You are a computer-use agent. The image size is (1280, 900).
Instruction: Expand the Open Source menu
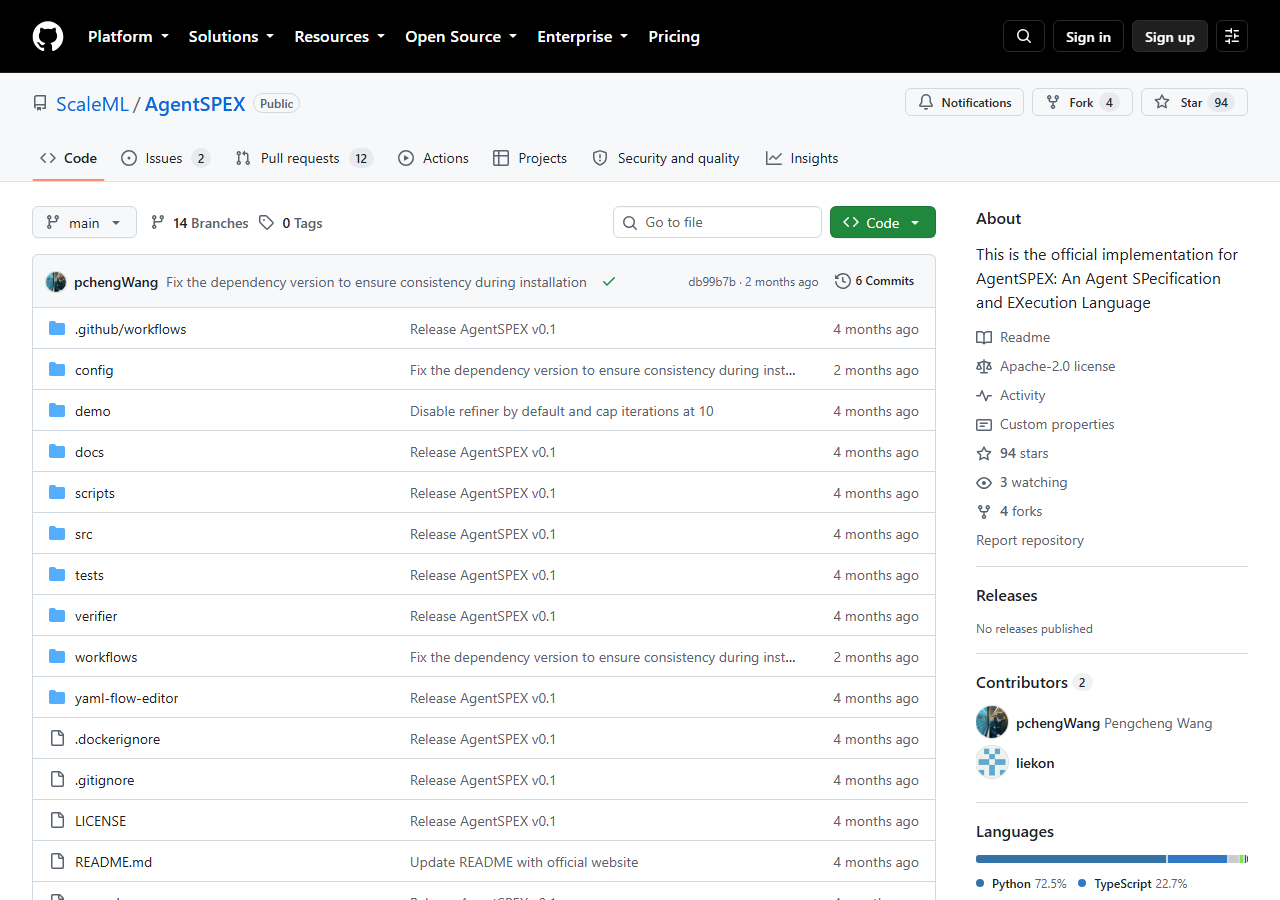[x=461, y=36]
